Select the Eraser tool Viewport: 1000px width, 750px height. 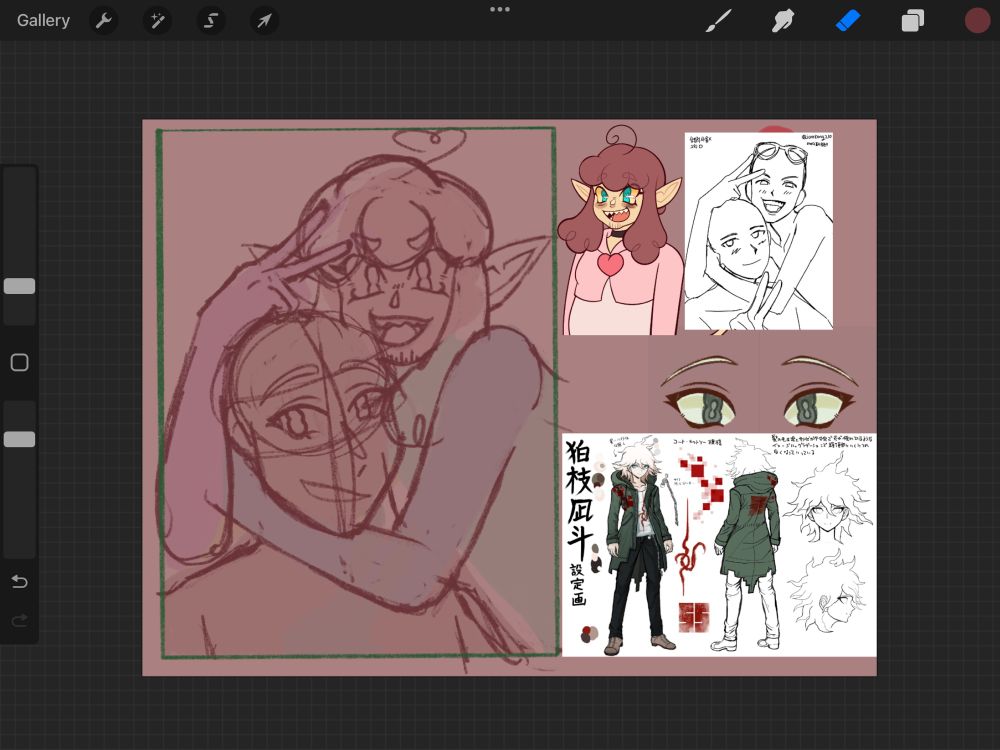coord(848,20)
